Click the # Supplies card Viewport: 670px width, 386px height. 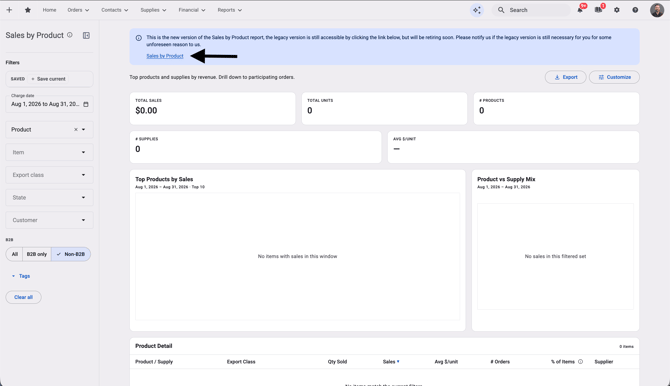point(255,147)
